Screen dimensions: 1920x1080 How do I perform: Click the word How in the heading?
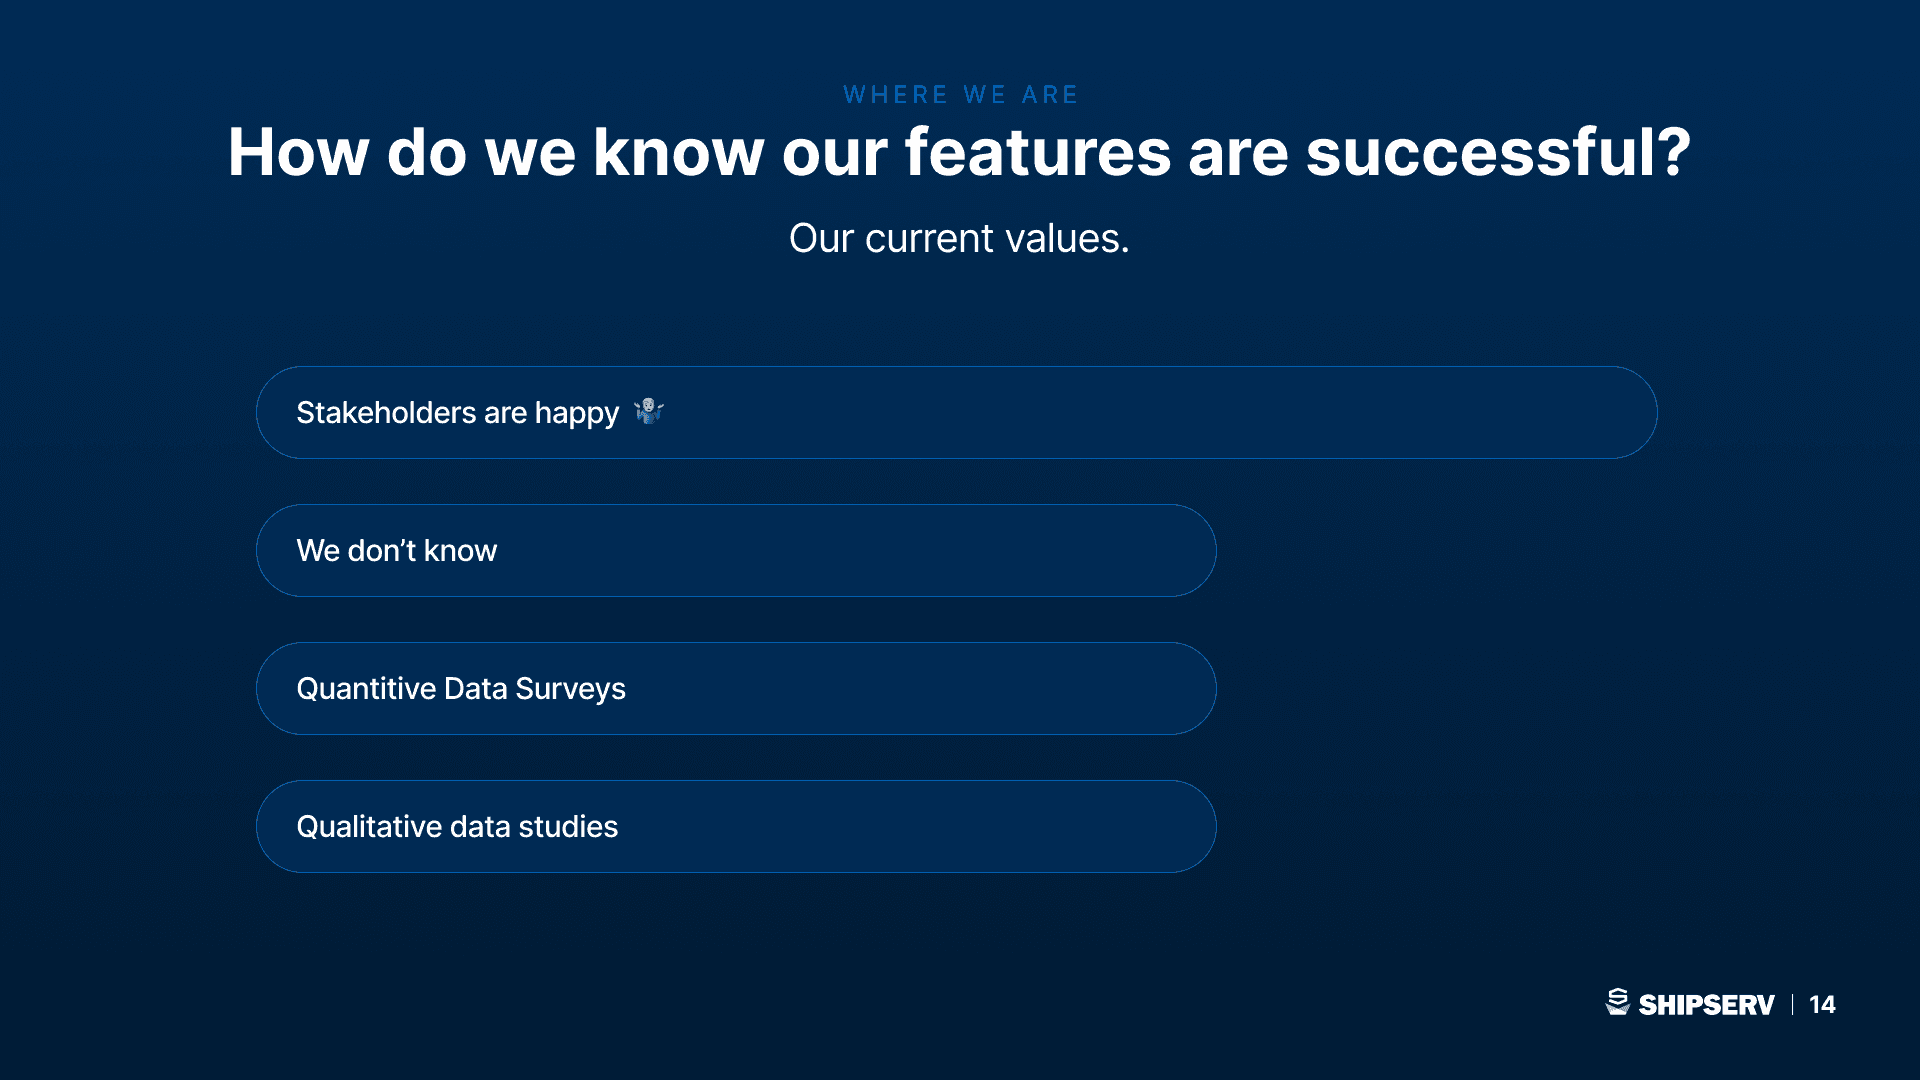[299, 152]
